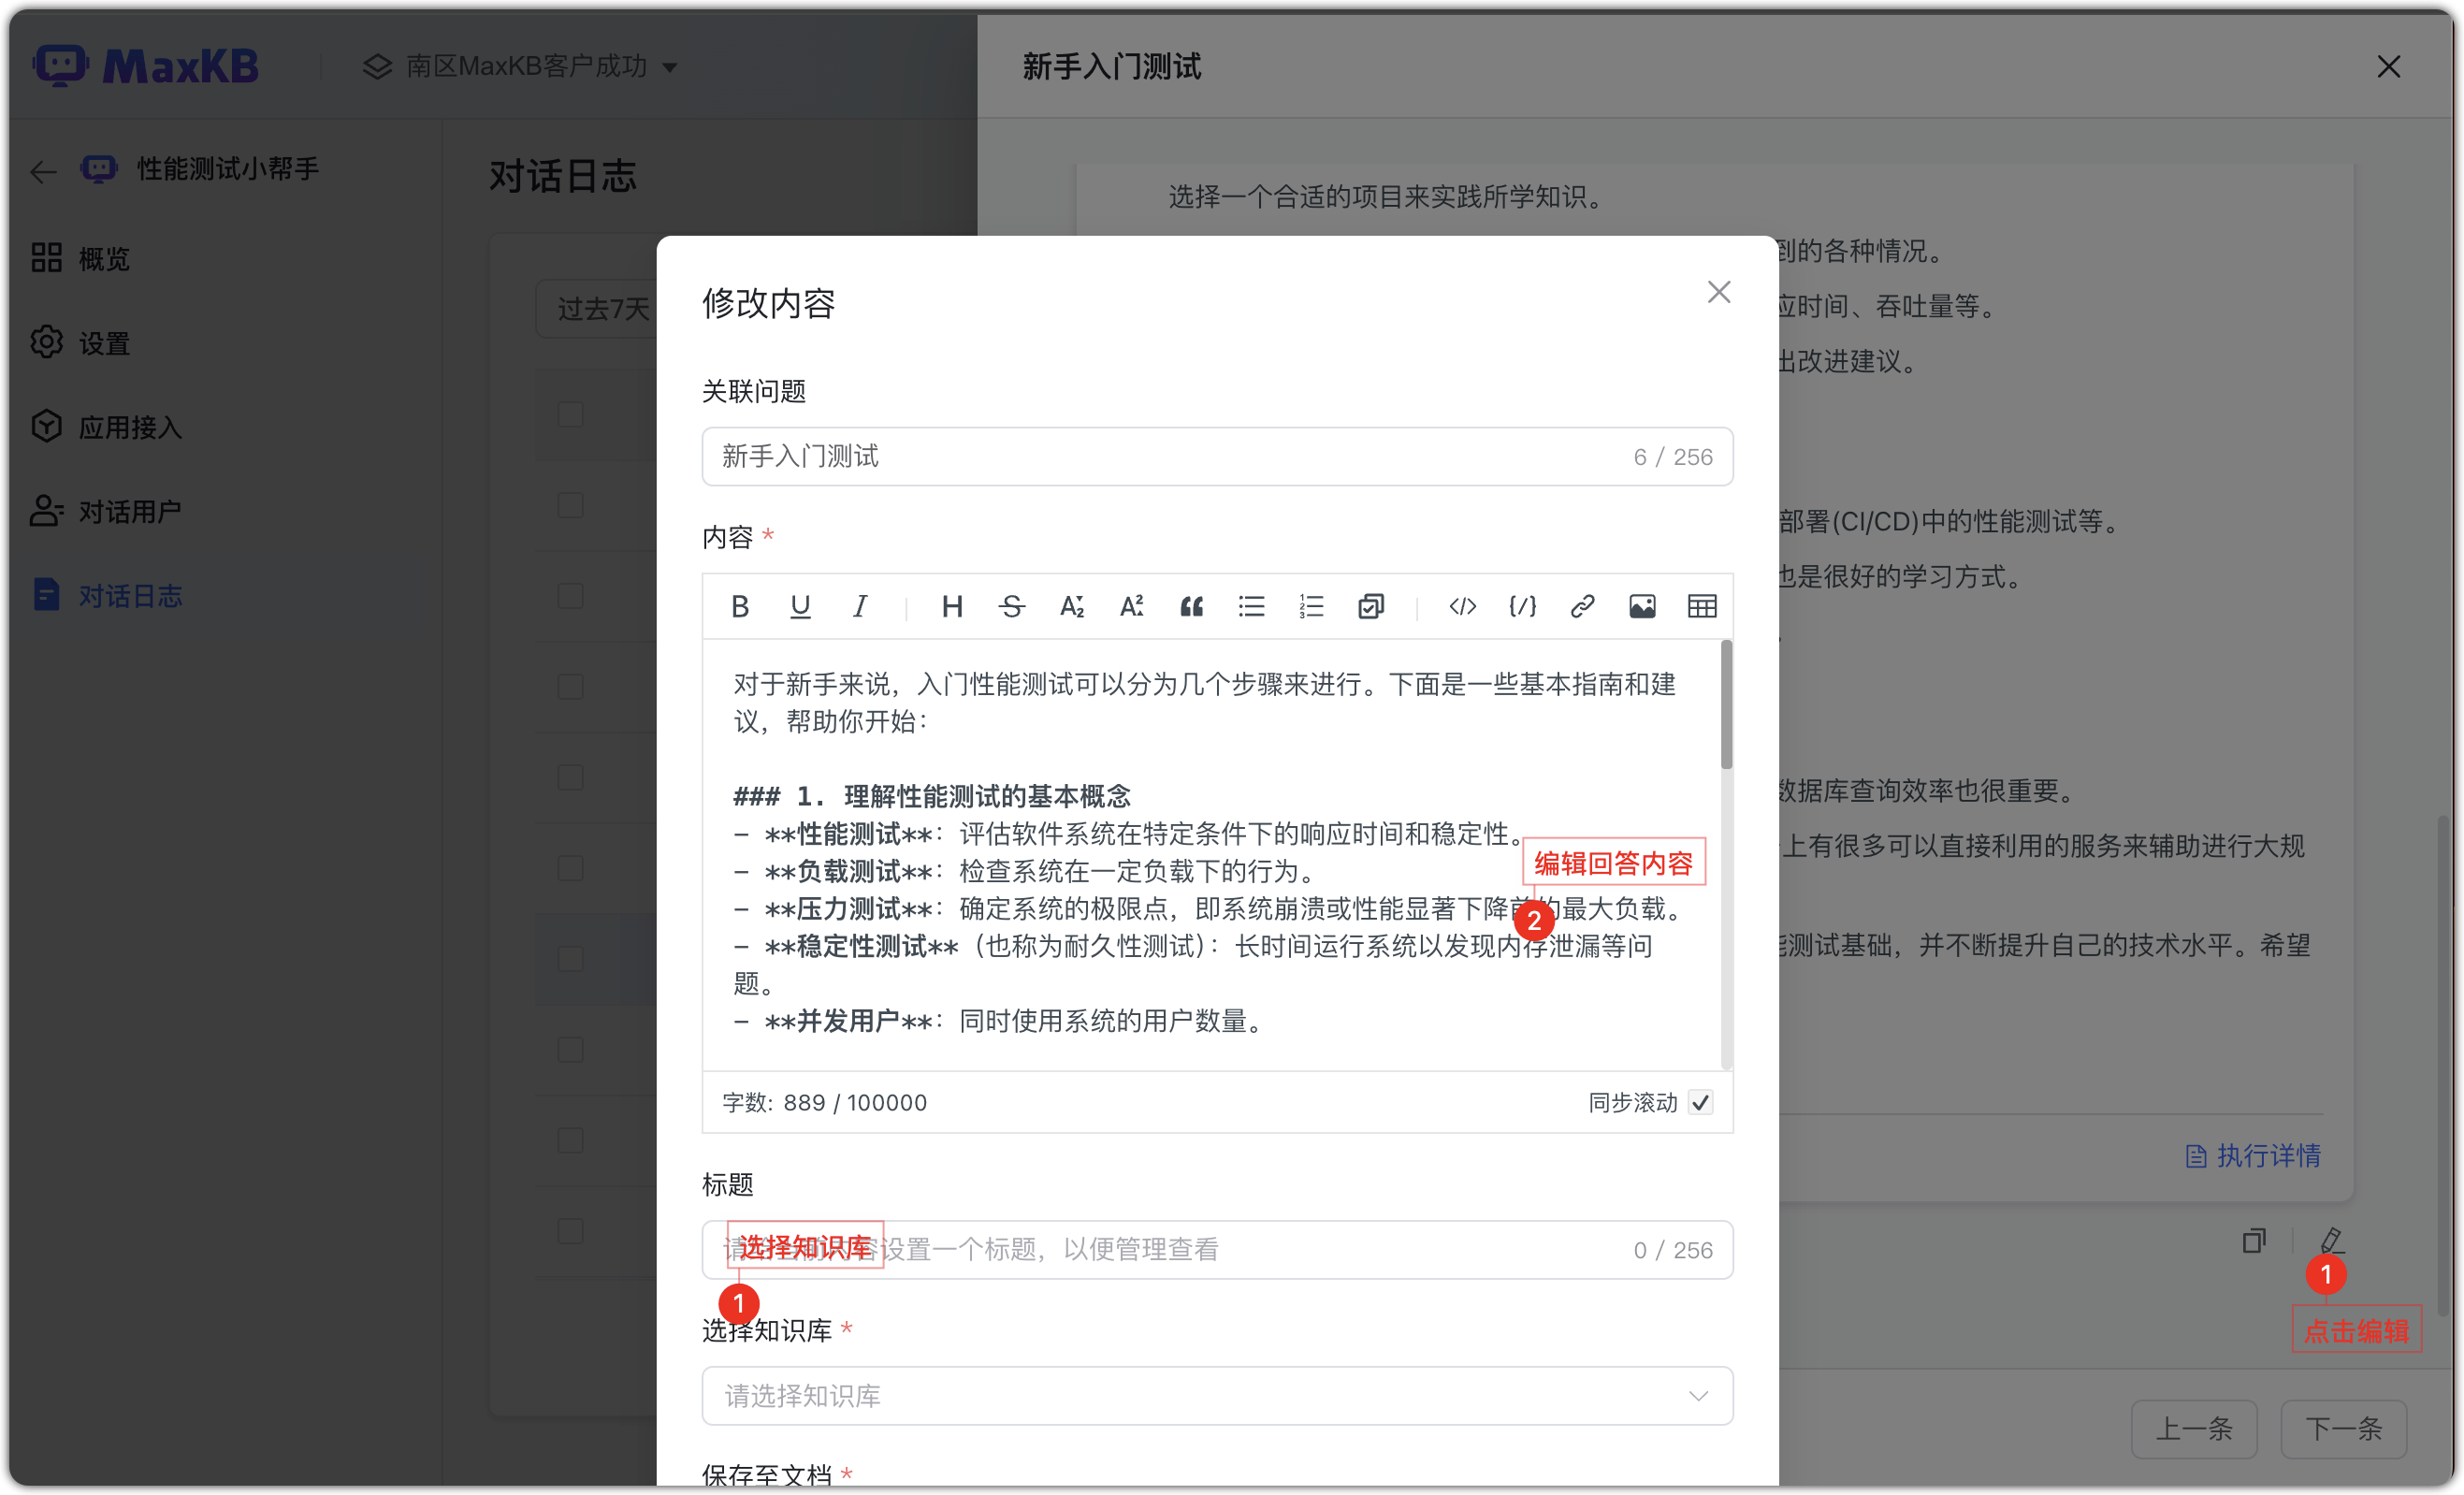Insert blockquote using quote icon
The height and width of the screenshot is (1495, 2464).
1192,606
